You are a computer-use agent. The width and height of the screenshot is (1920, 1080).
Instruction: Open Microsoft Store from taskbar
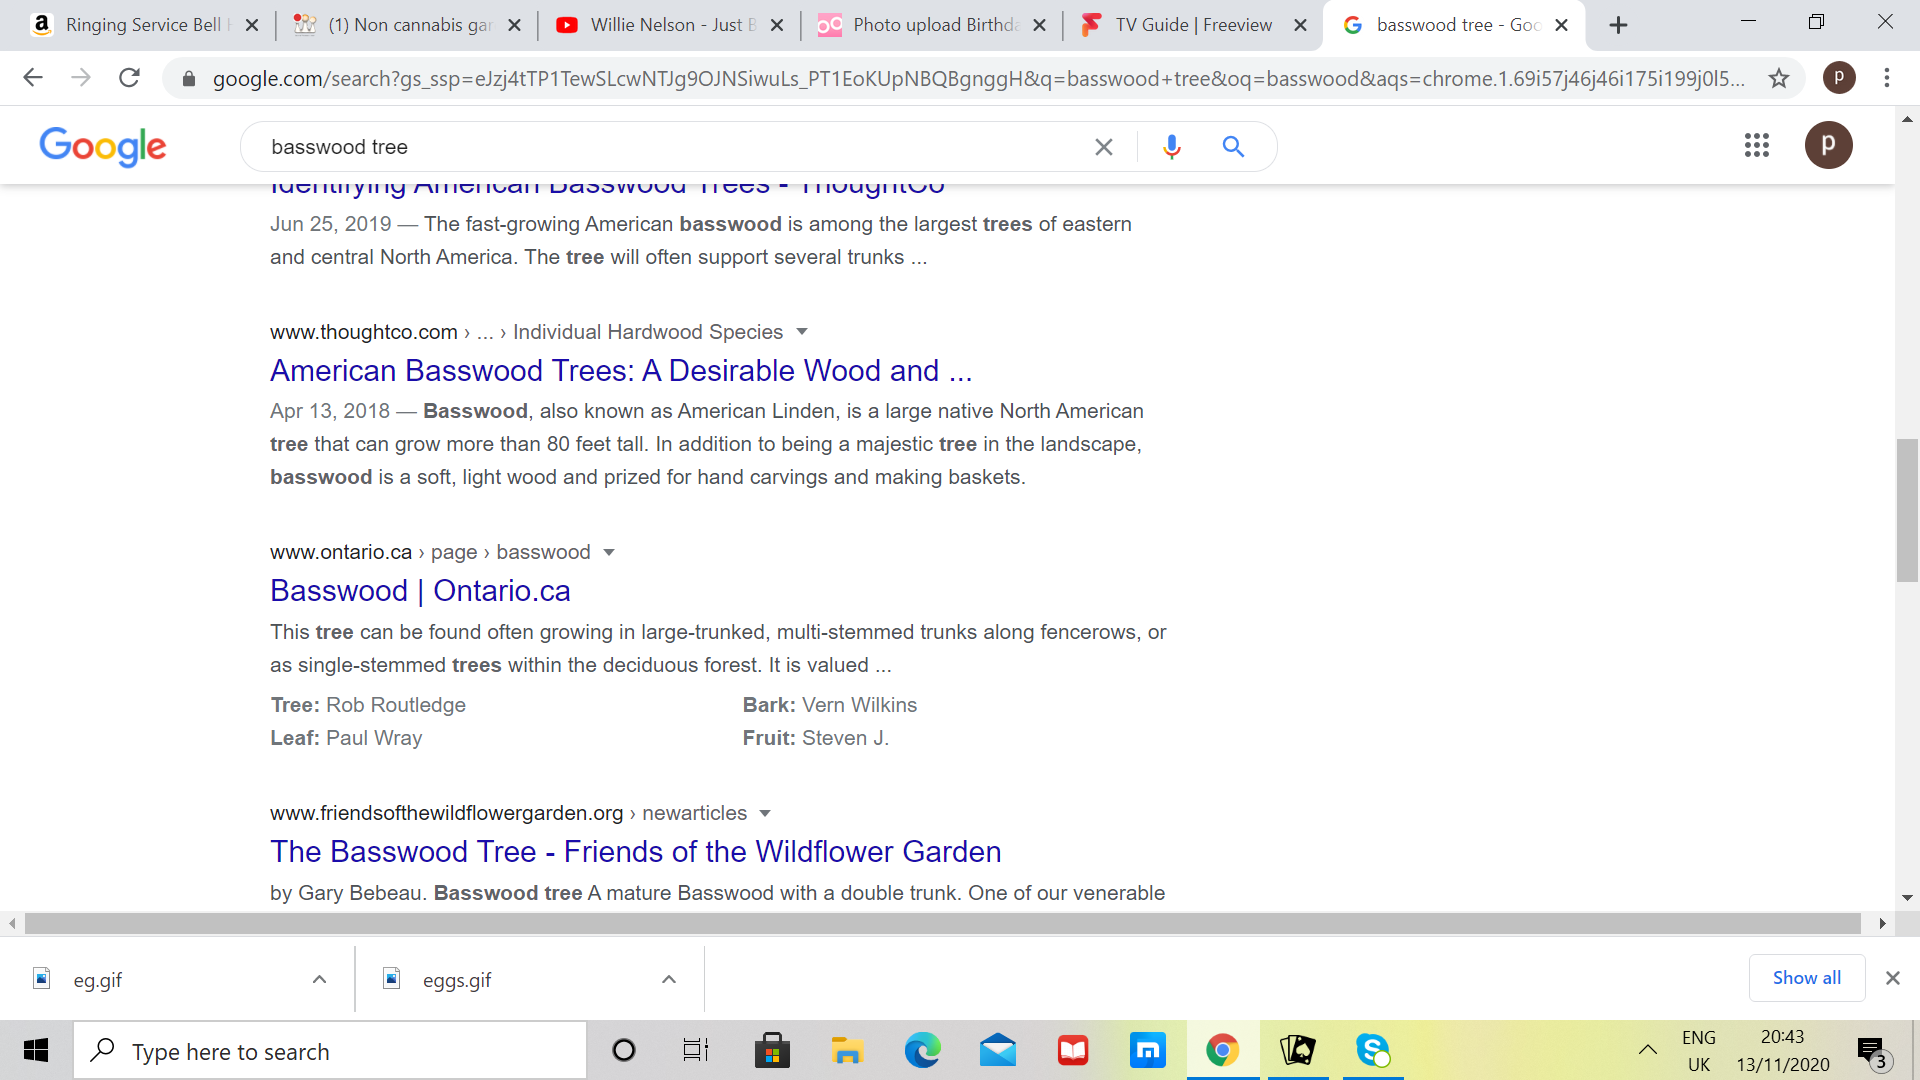772,1050
